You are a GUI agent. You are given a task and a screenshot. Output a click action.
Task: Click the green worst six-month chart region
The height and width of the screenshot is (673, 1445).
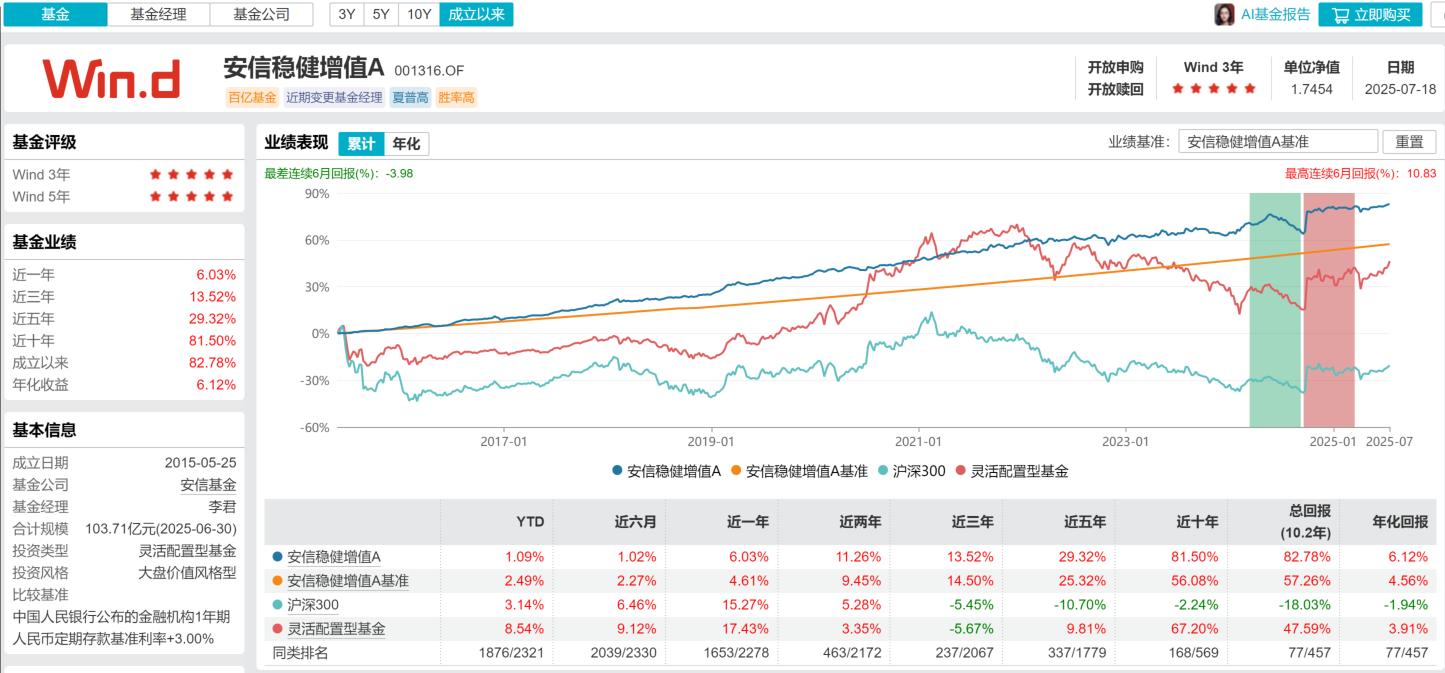point(1274,310)
